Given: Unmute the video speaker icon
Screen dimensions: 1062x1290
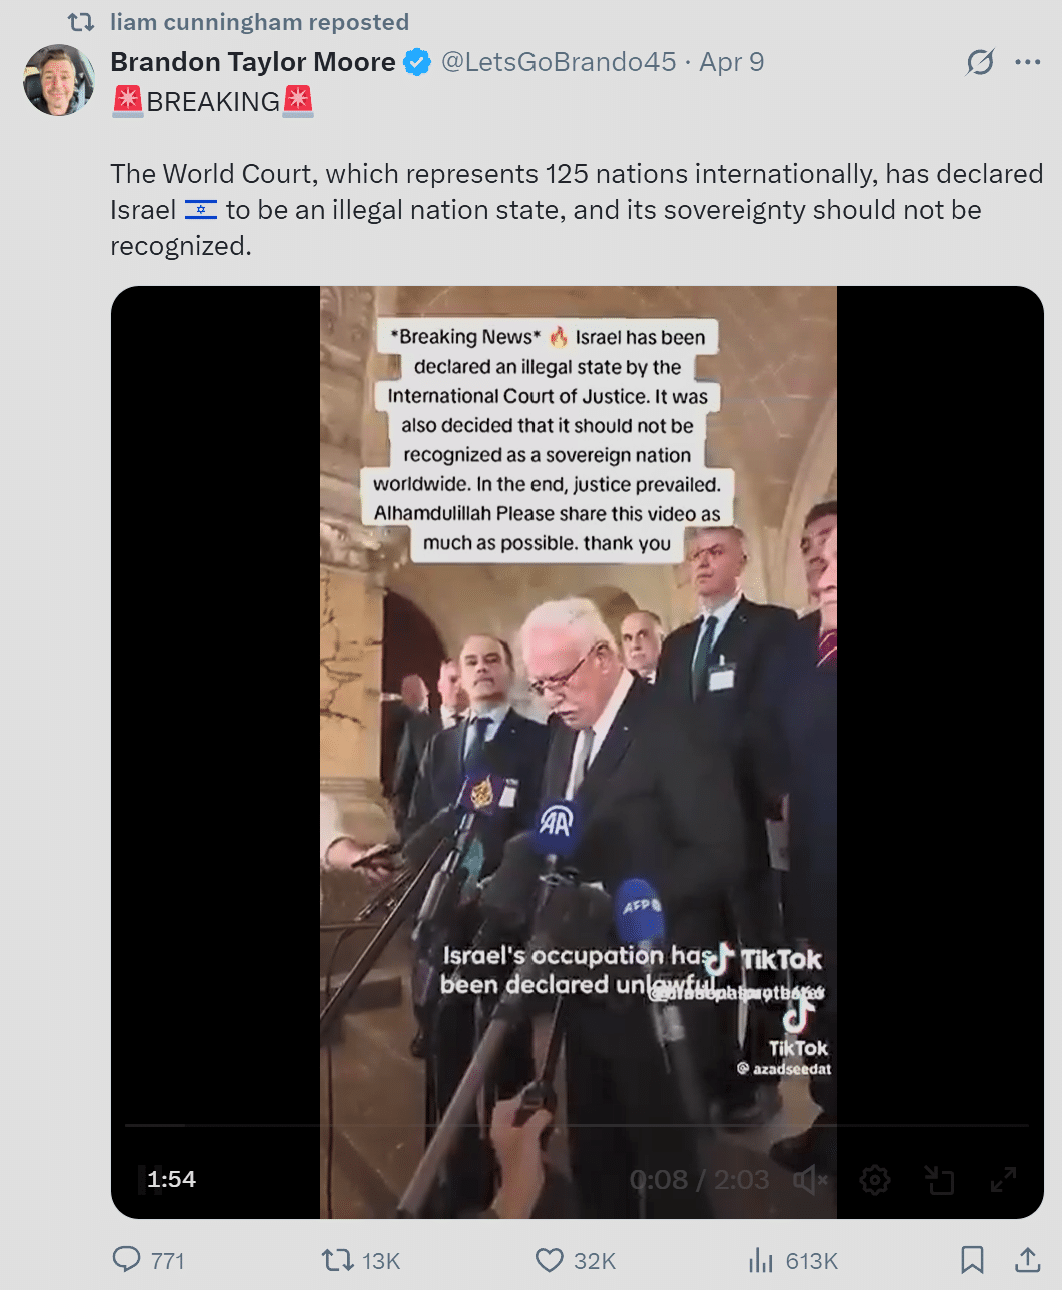Looking at the screenshot, I should (810, 1181).
